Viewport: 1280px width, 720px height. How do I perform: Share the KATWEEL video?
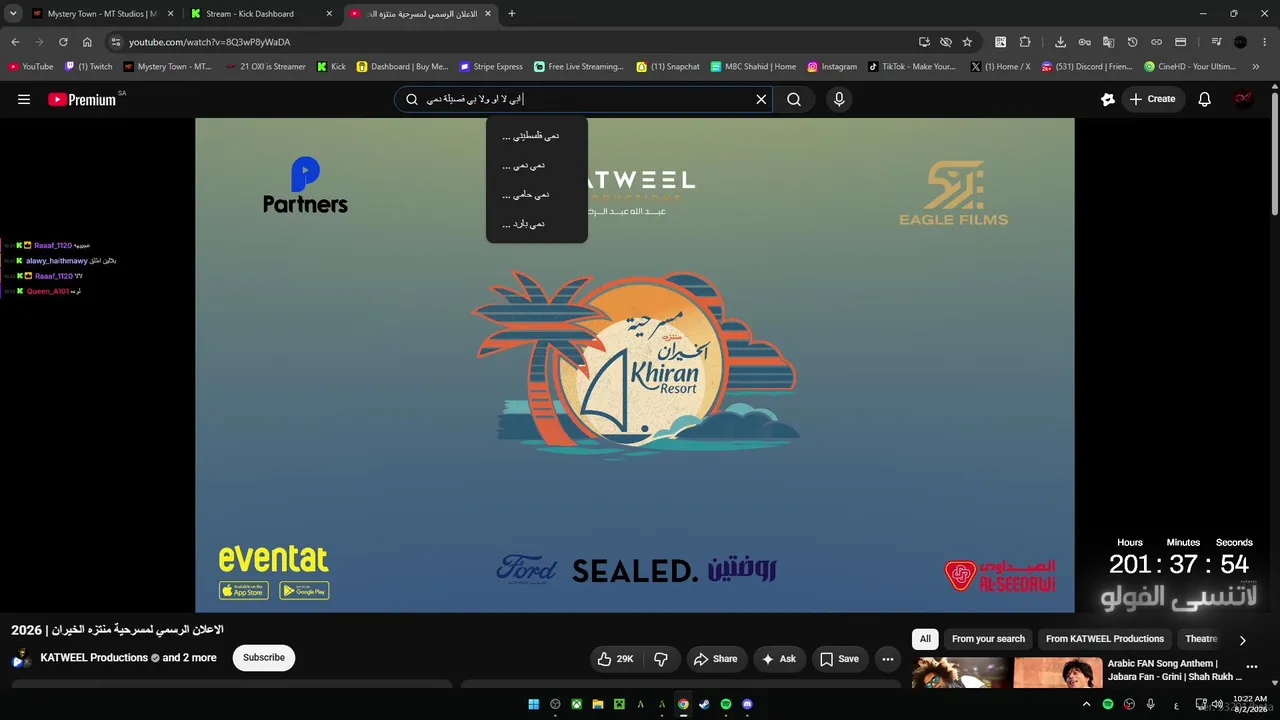coord(715,659)
